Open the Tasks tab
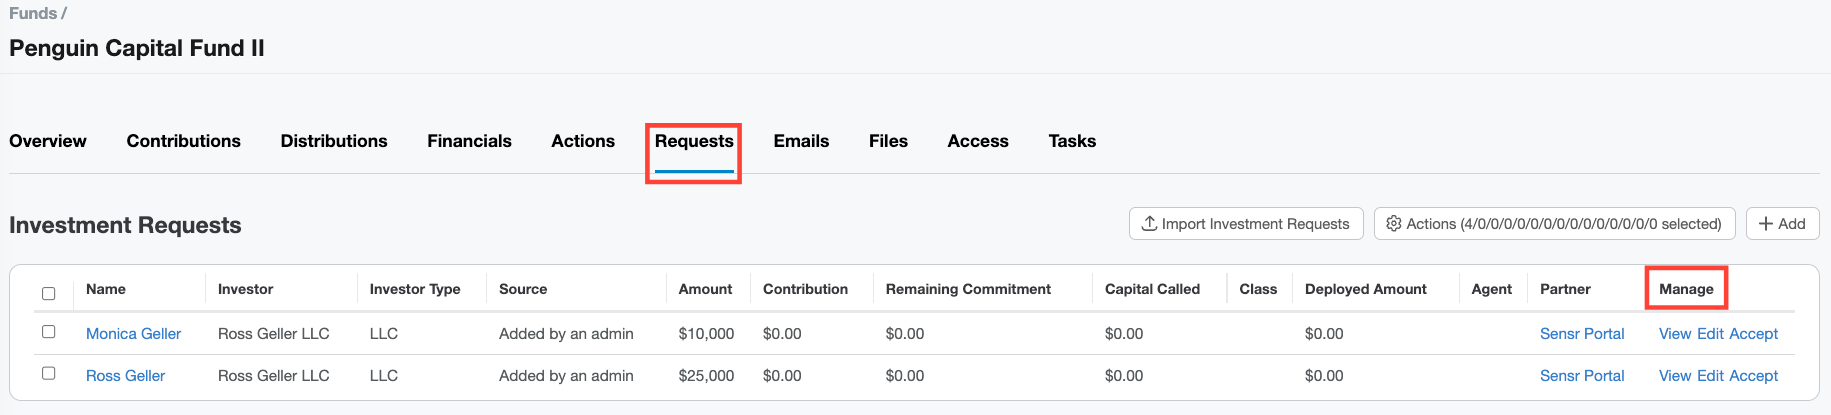Screen dimensions: 1831x415 tap(1072, 141)
